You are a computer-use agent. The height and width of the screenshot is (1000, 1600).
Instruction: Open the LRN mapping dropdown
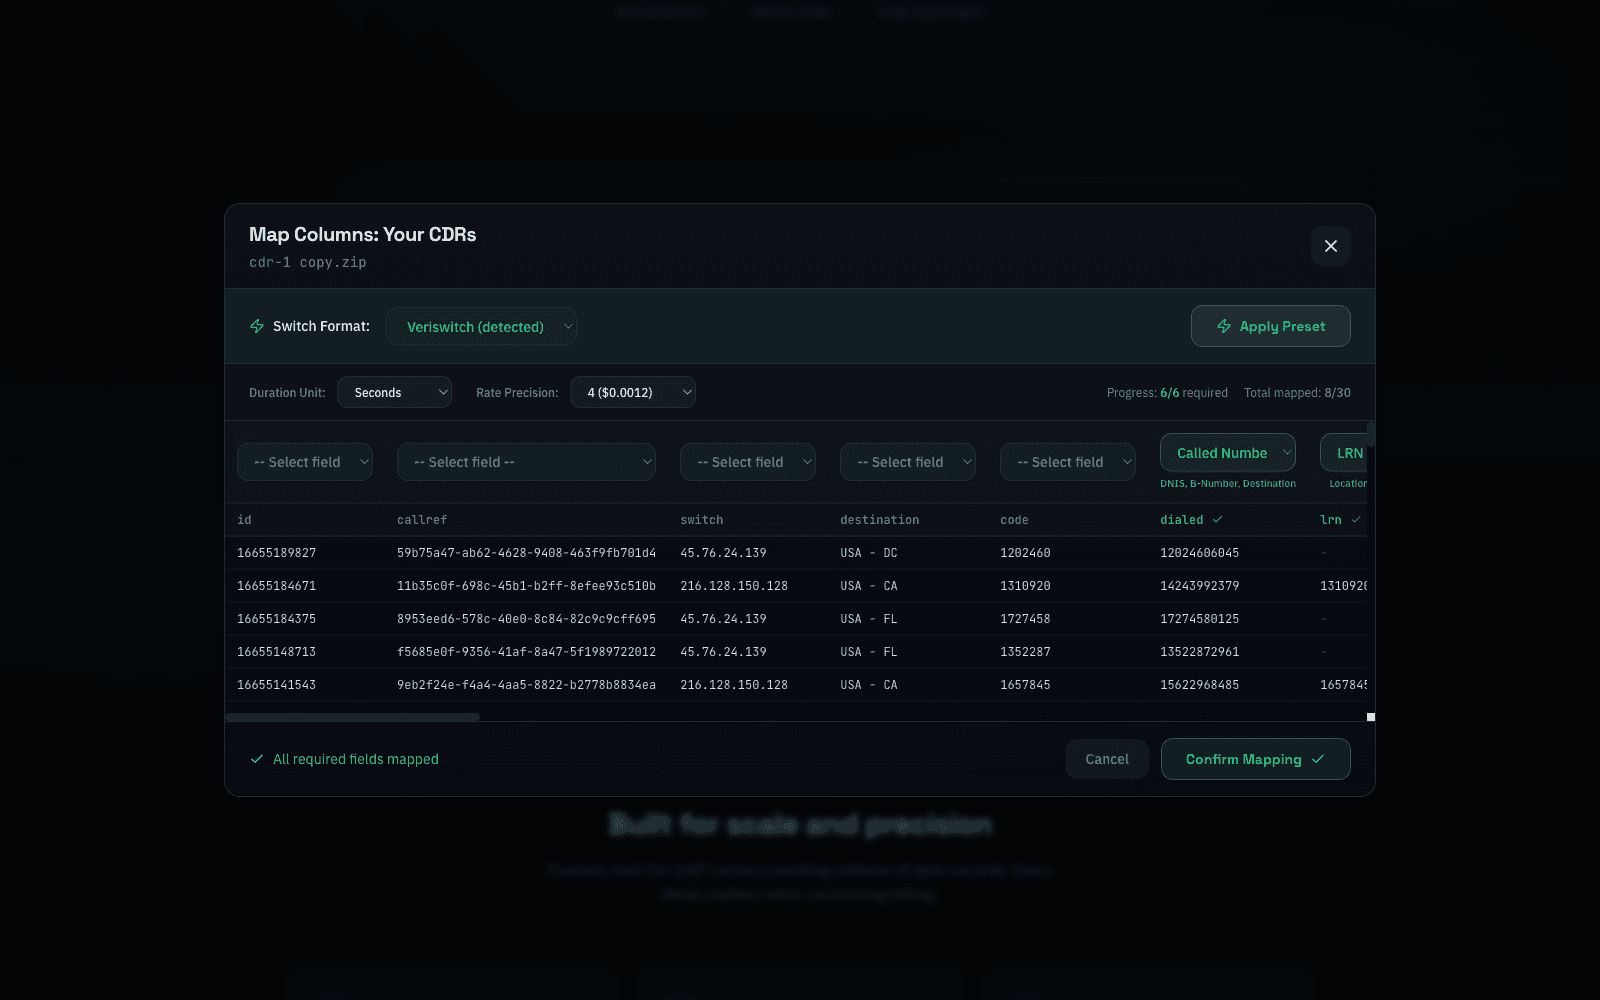coord(1345,453)
